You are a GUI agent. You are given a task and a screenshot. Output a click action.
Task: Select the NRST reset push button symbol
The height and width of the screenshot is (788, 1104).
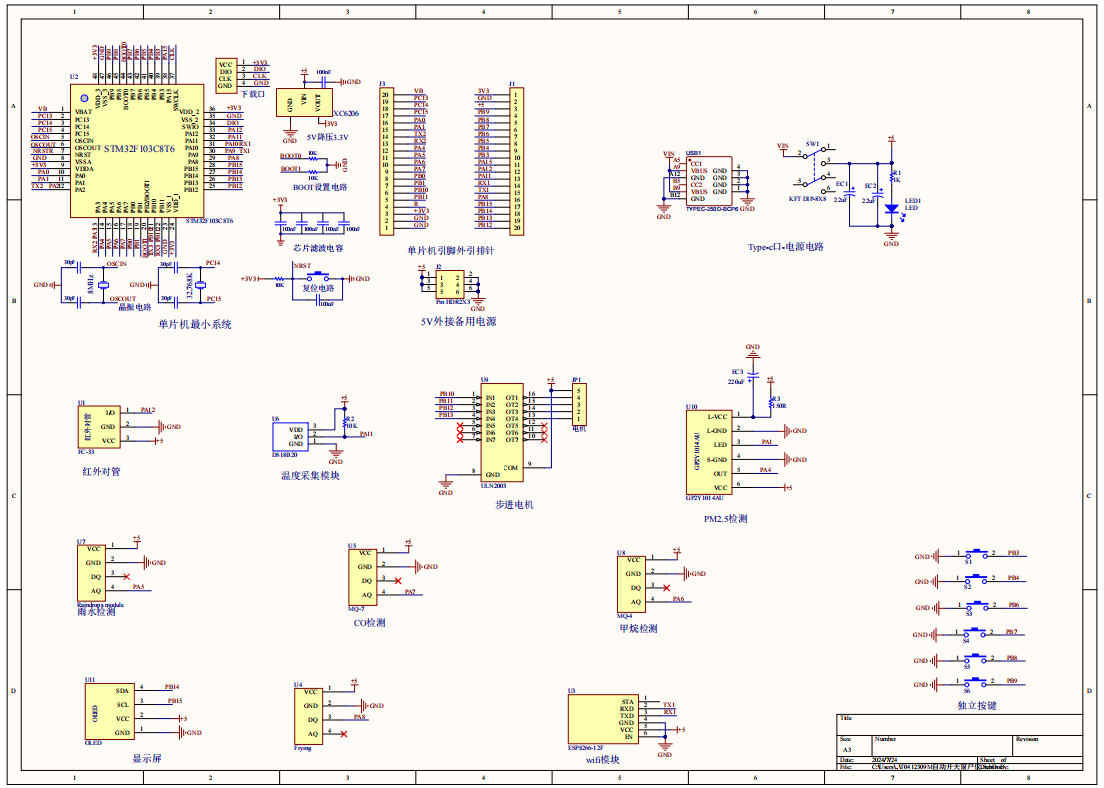[x=320, y=277]
